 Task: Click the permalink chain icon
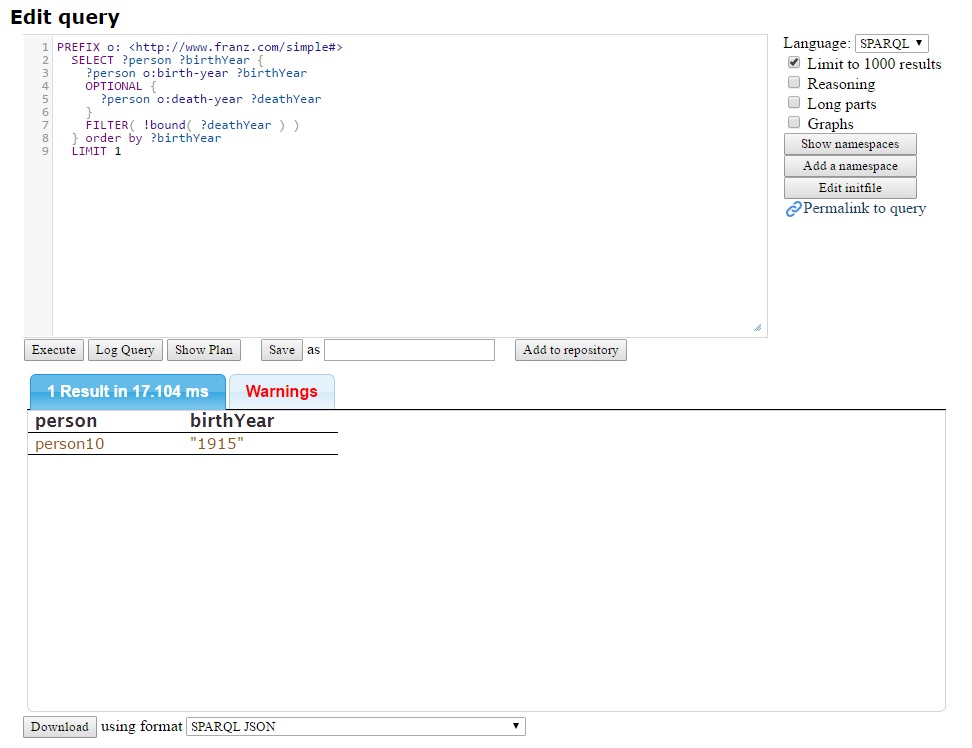pyautogui.click(x=793, y=209)
